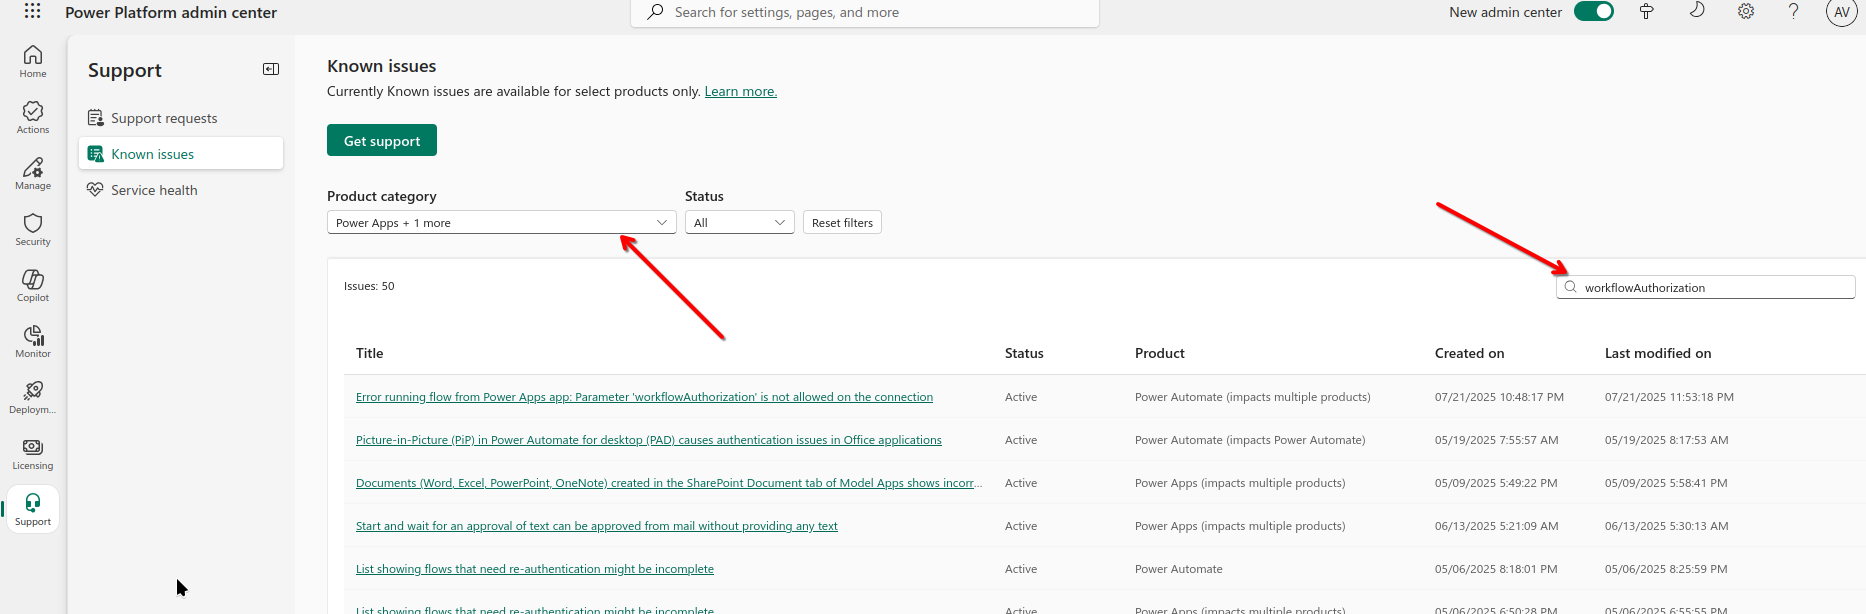This screenshot has height=614, width=1866.
Task: Select Support in the left rail
Action: tap(33, 509)
